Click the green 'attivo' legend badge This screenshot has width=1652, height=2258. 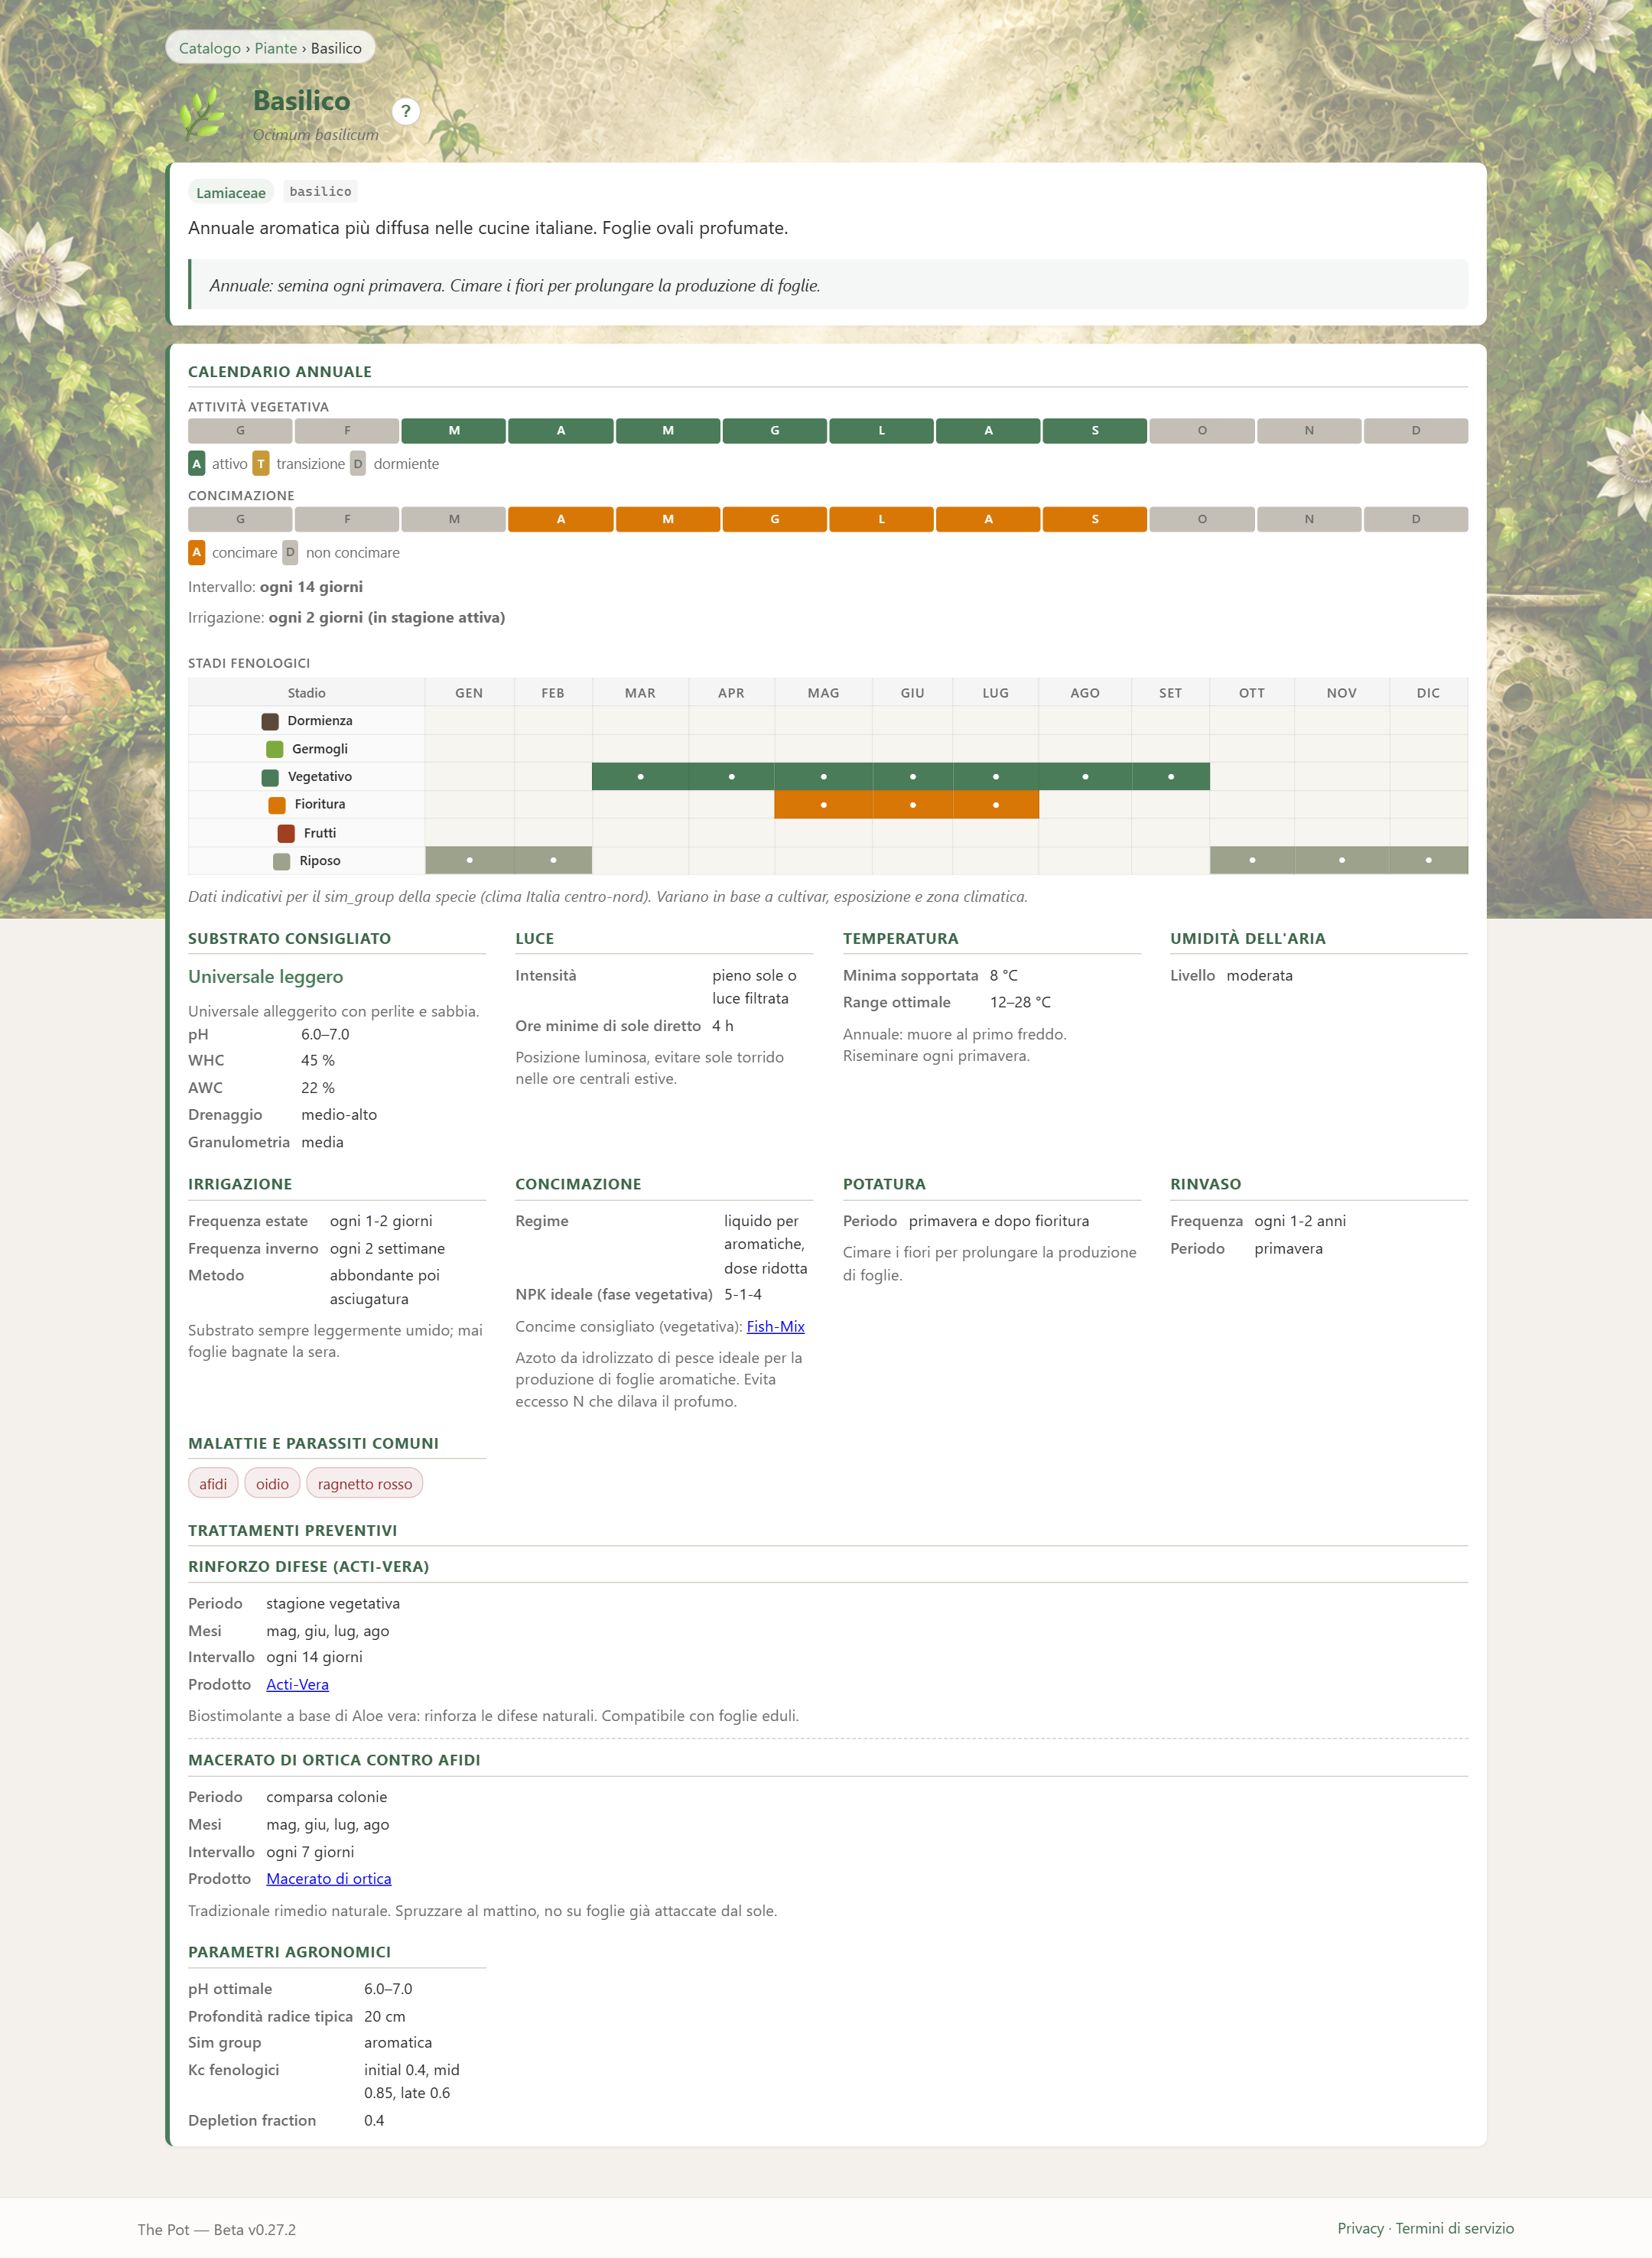click(x=197, y=463)
